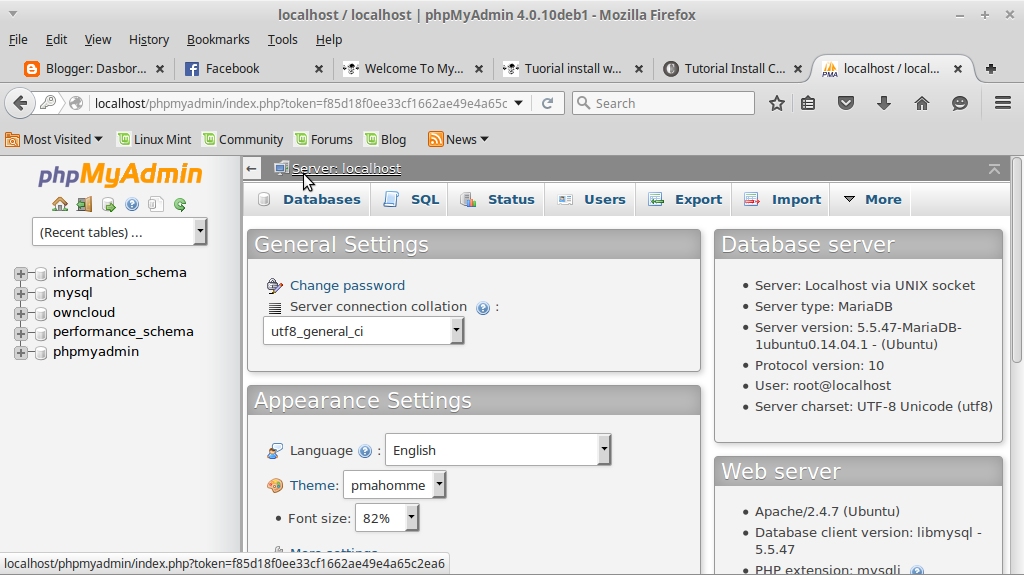Screen dimensions: 1024x575
Task: Click collapse top menu icon
Action: [x=994, y=169]
